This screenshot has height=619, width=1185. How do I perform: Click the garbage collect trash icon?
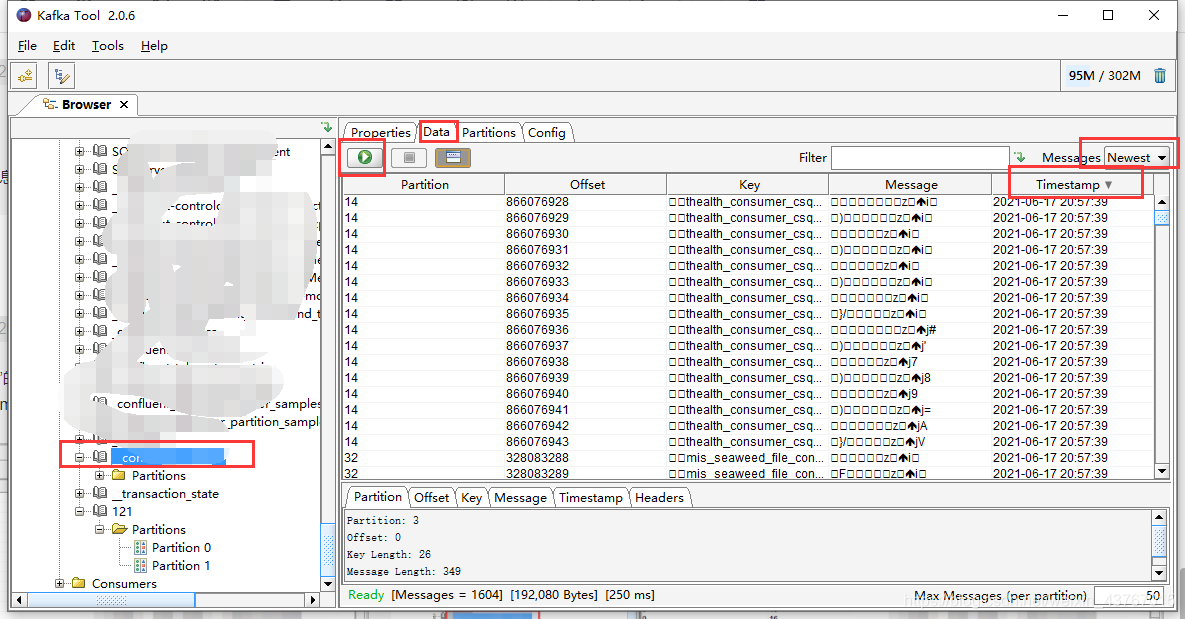click(x=1160, y=76)
